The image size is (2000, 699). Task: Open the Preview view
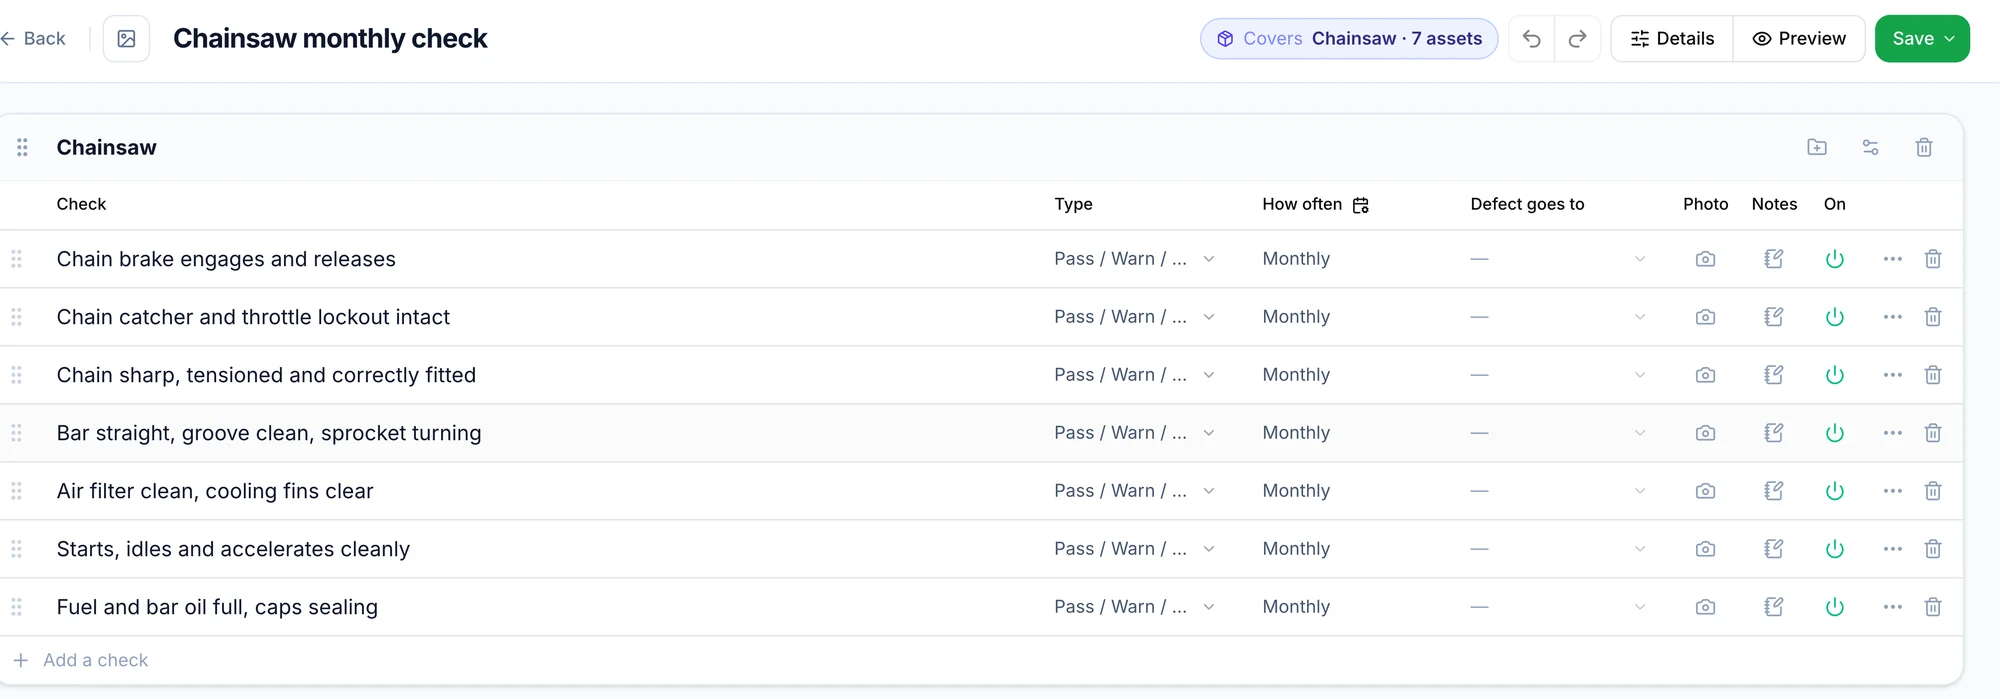coord(1799,39)
